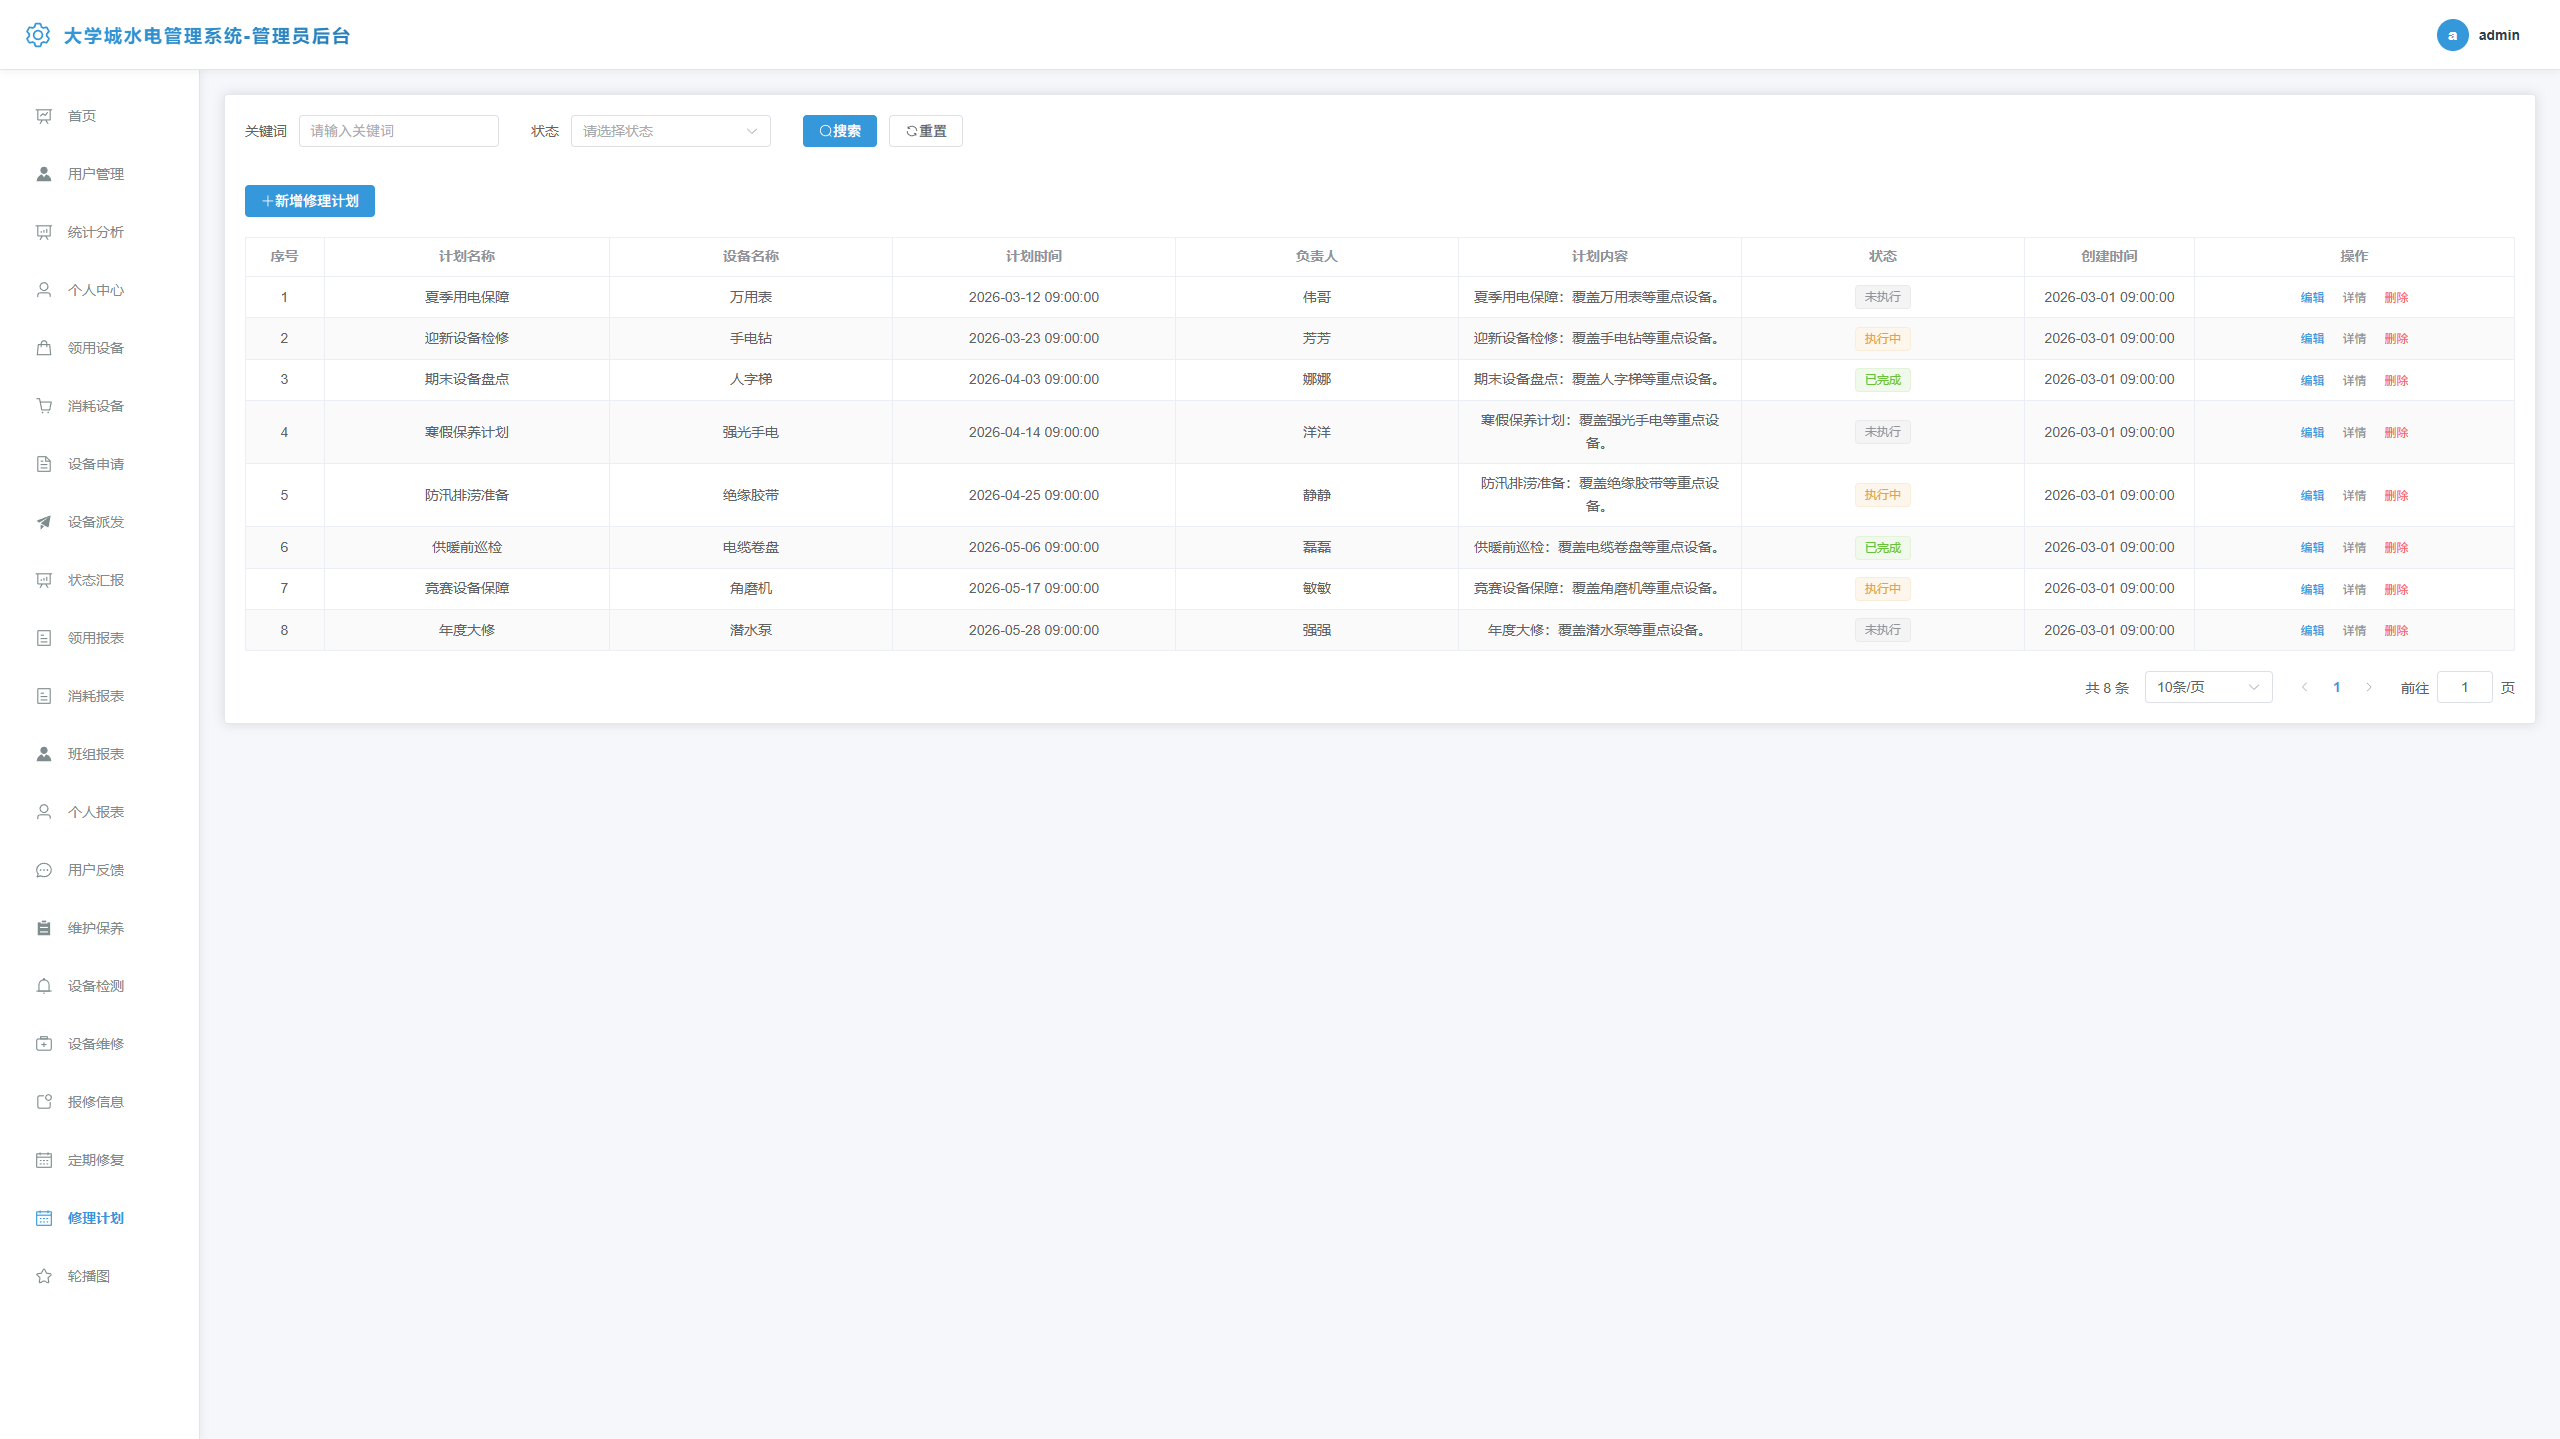Click device name 绝缘胶带 cell

coord(750,495)
